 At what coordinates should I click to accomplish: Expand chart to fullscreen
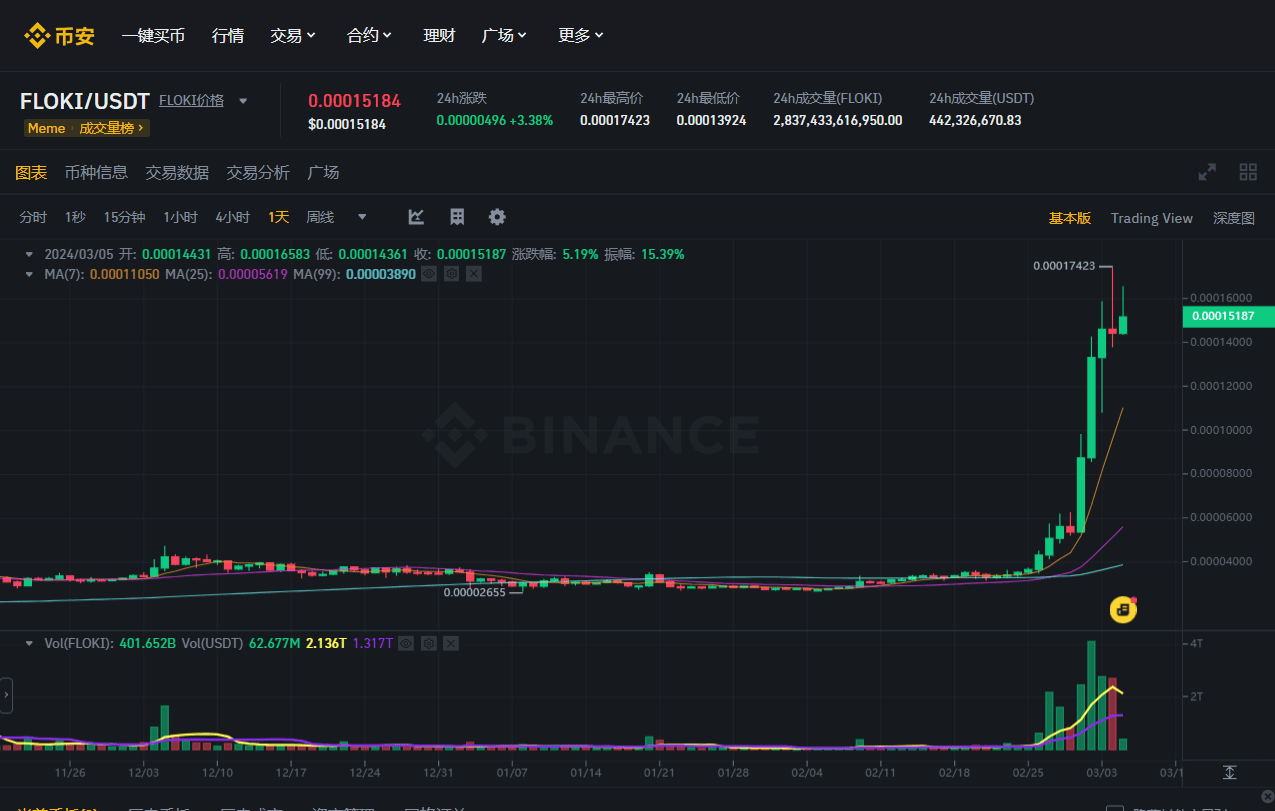1208,172
